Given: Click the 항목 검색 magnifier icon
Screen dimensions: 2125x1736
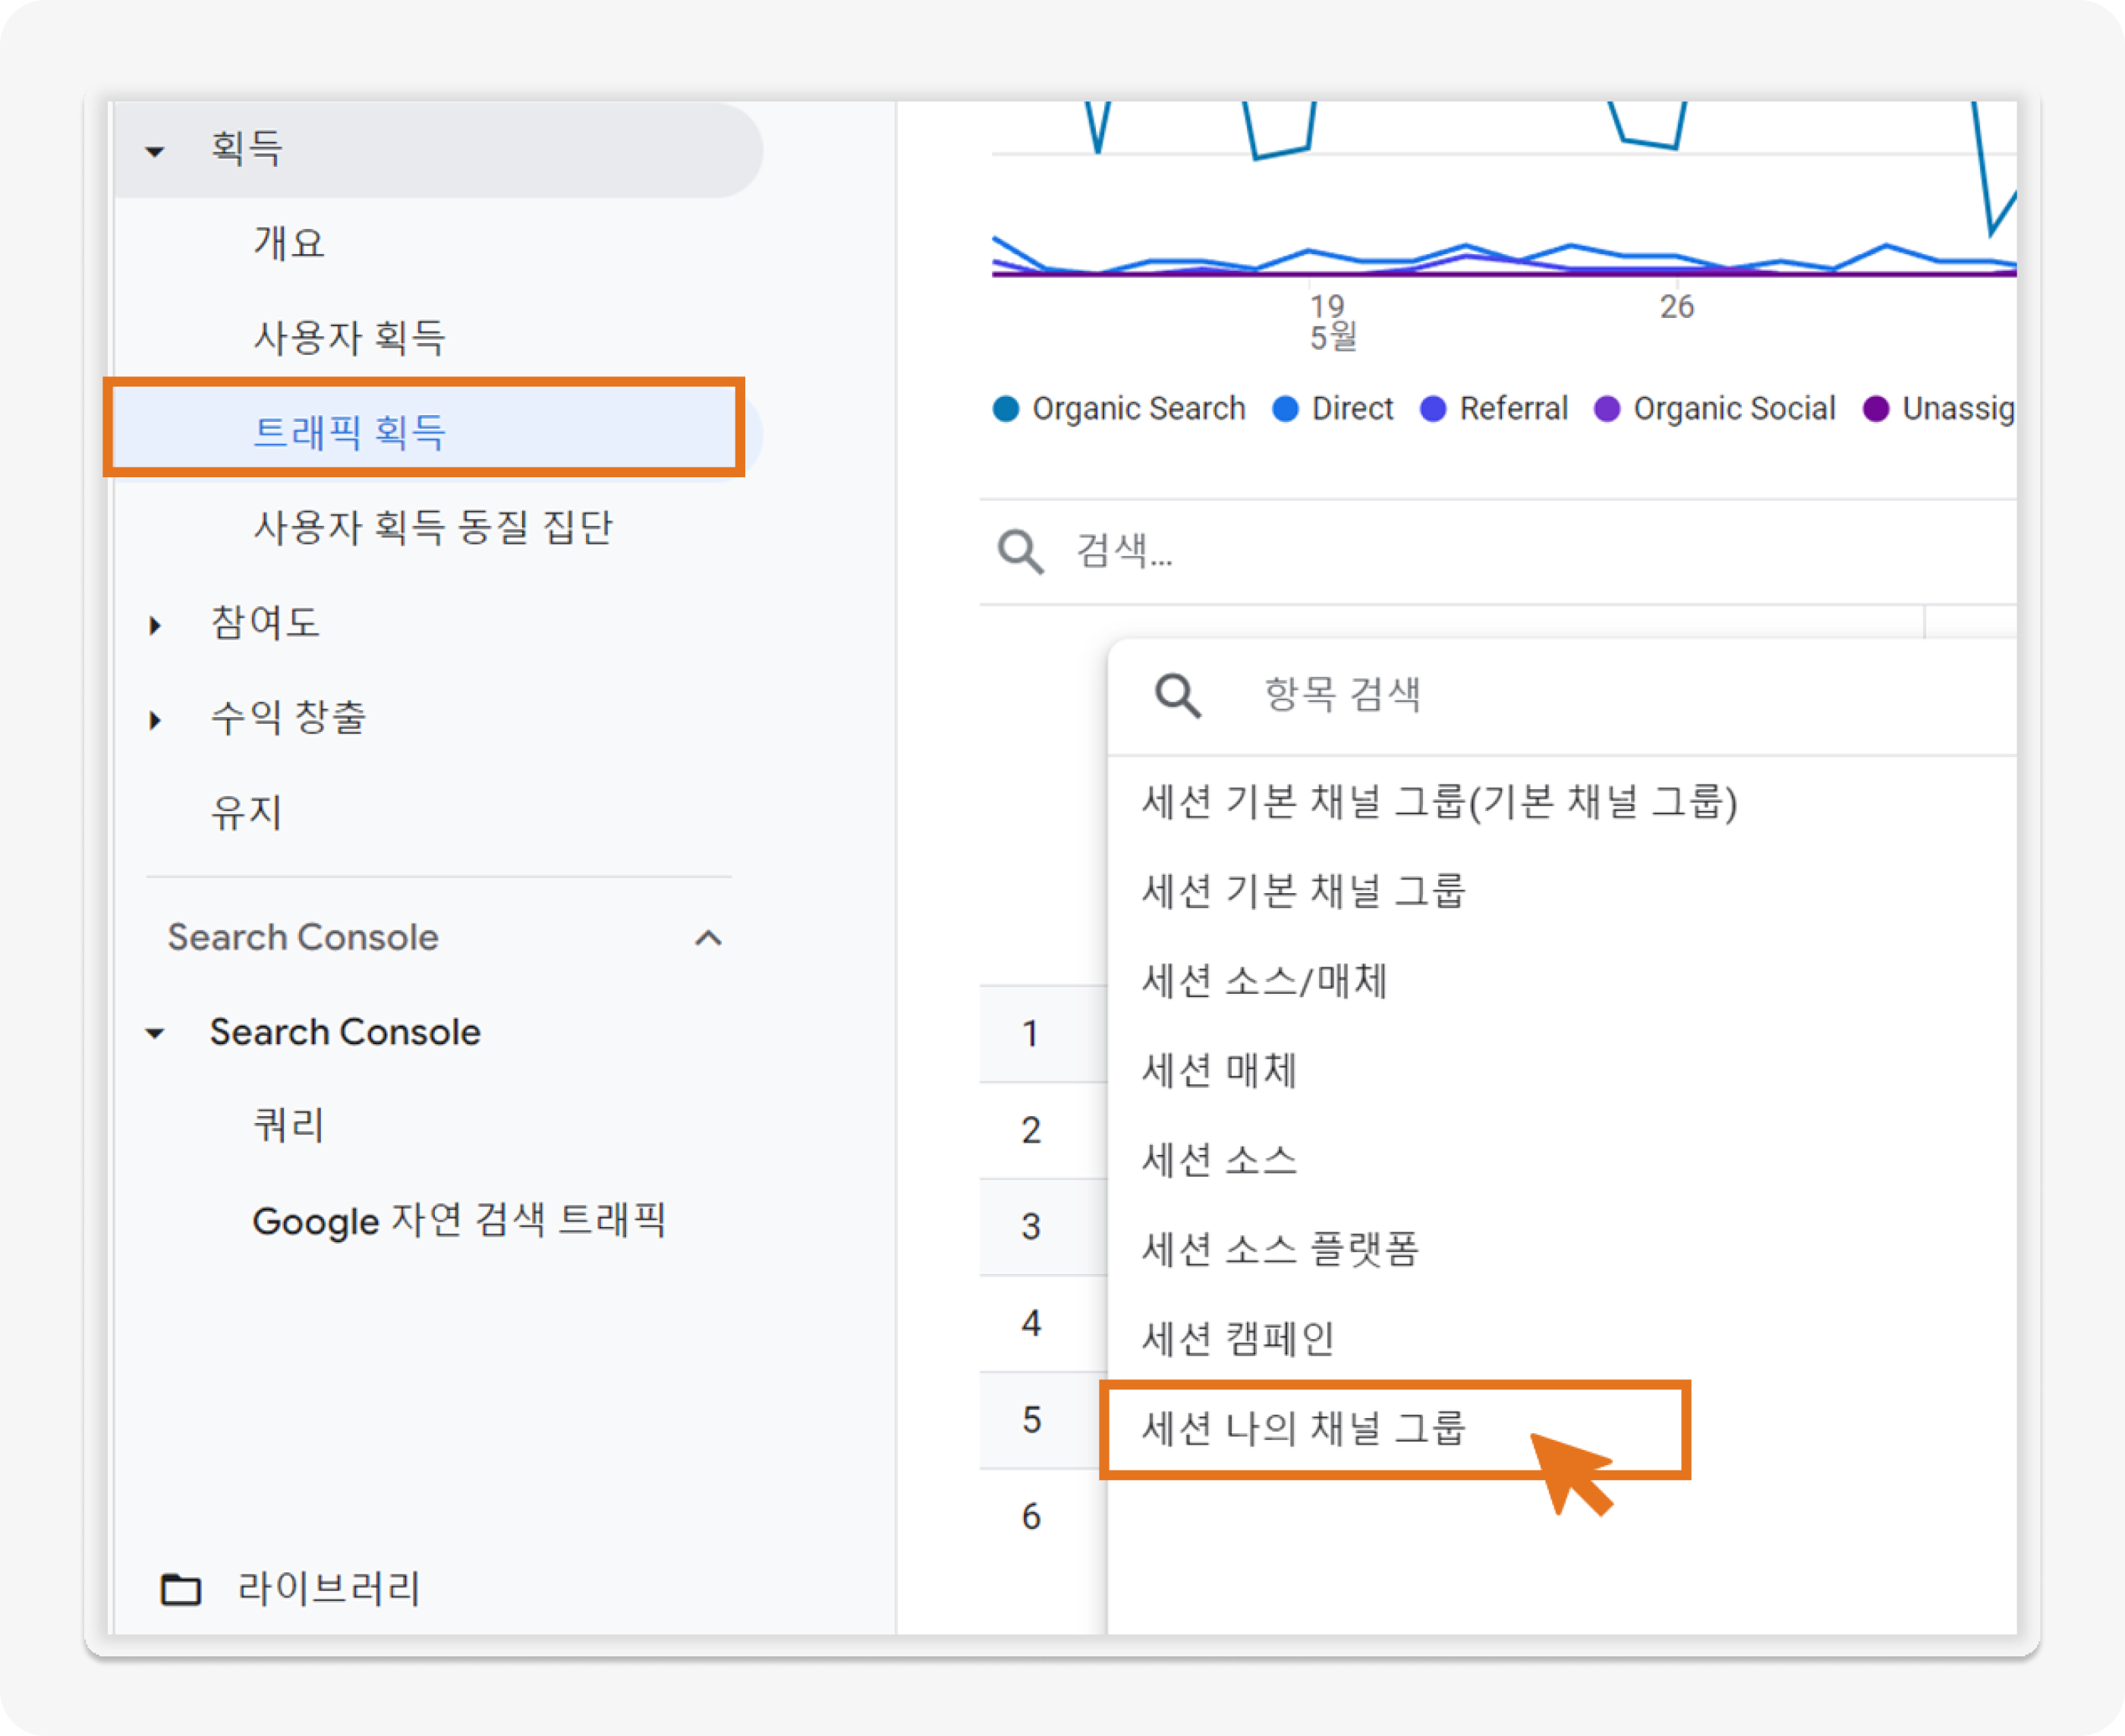Looking at the screenshot, I should click(1178, 695).
